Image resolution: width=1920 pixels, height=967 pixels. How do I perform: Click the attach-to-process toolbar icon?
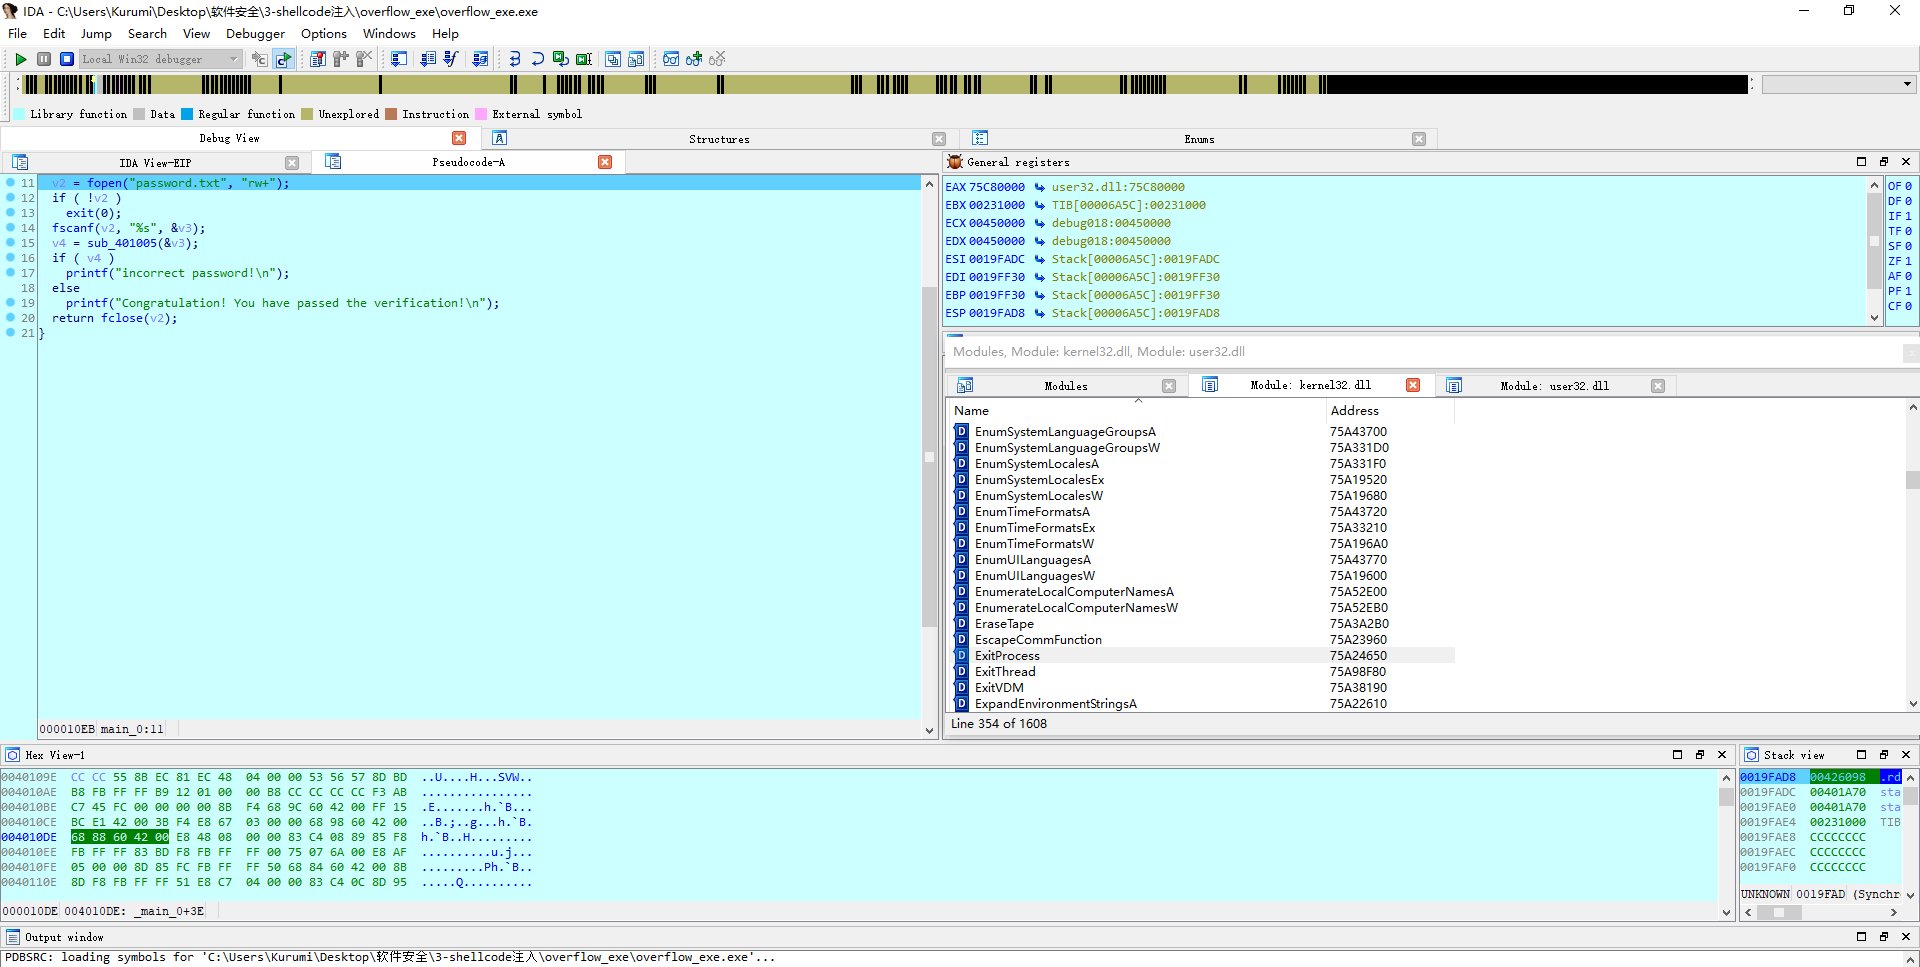259,59
